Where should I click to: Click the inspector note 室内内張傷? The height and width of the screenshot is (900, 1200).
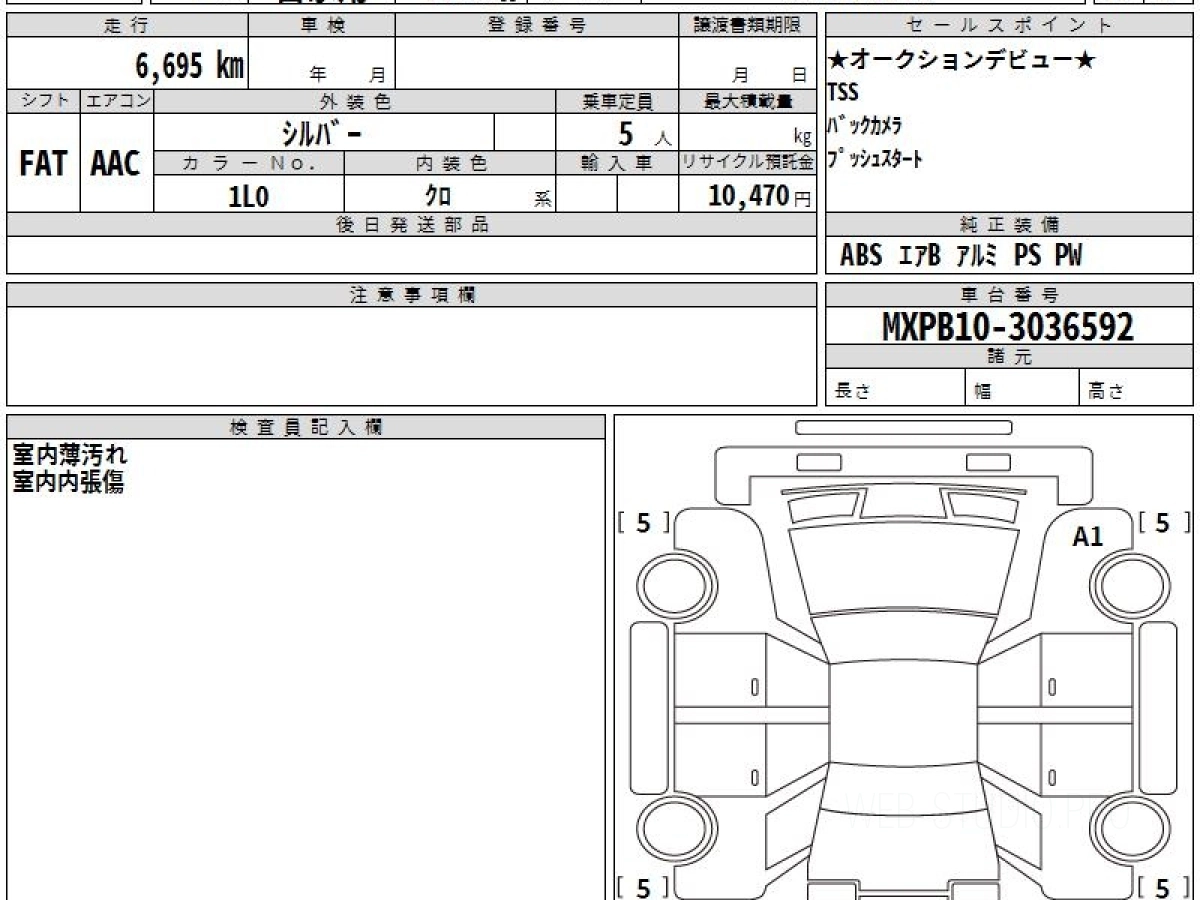pyautogui.click(x=70, y=482)
